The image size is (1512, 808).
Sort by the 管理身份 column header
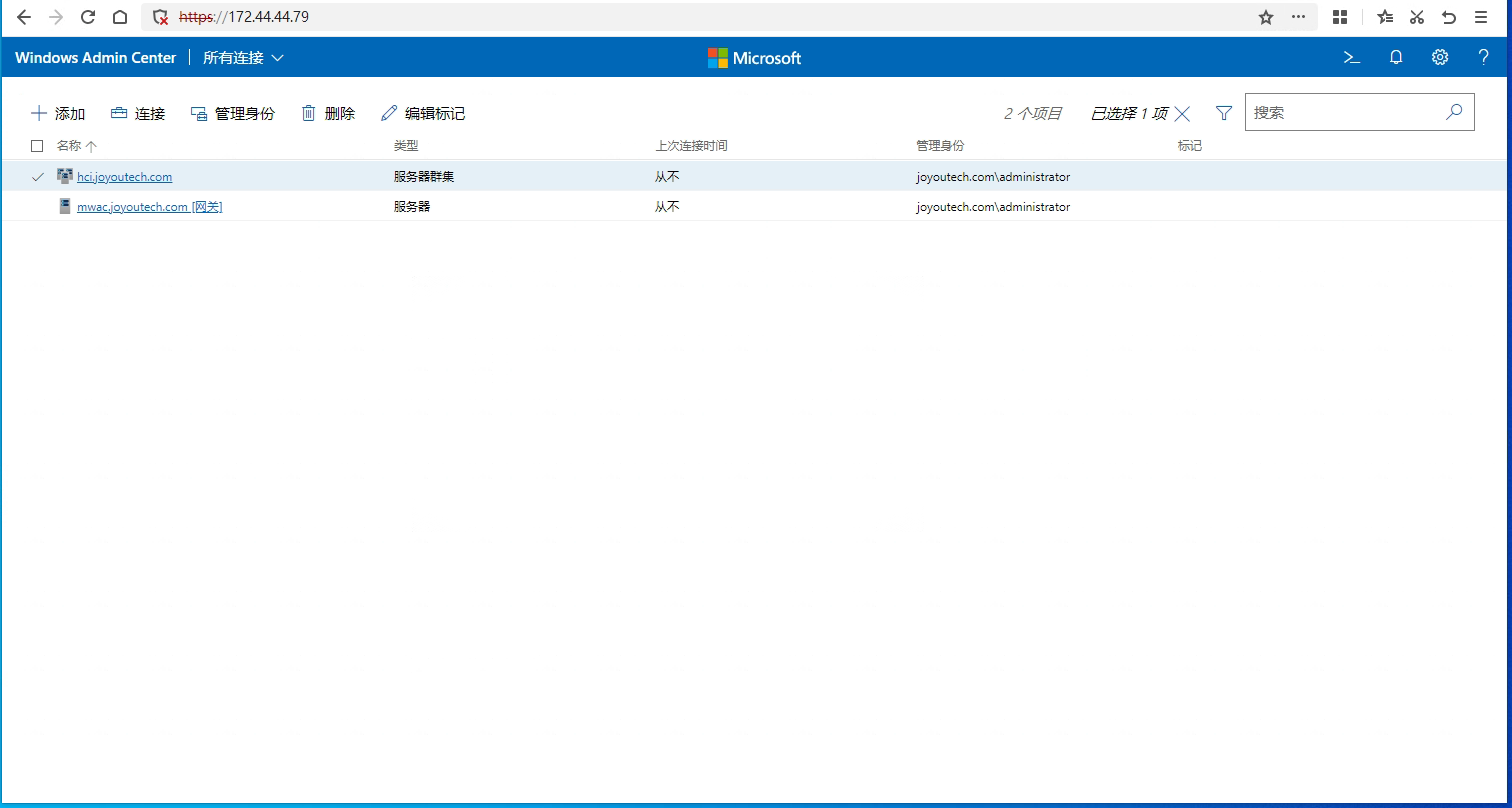click(940, 146)
